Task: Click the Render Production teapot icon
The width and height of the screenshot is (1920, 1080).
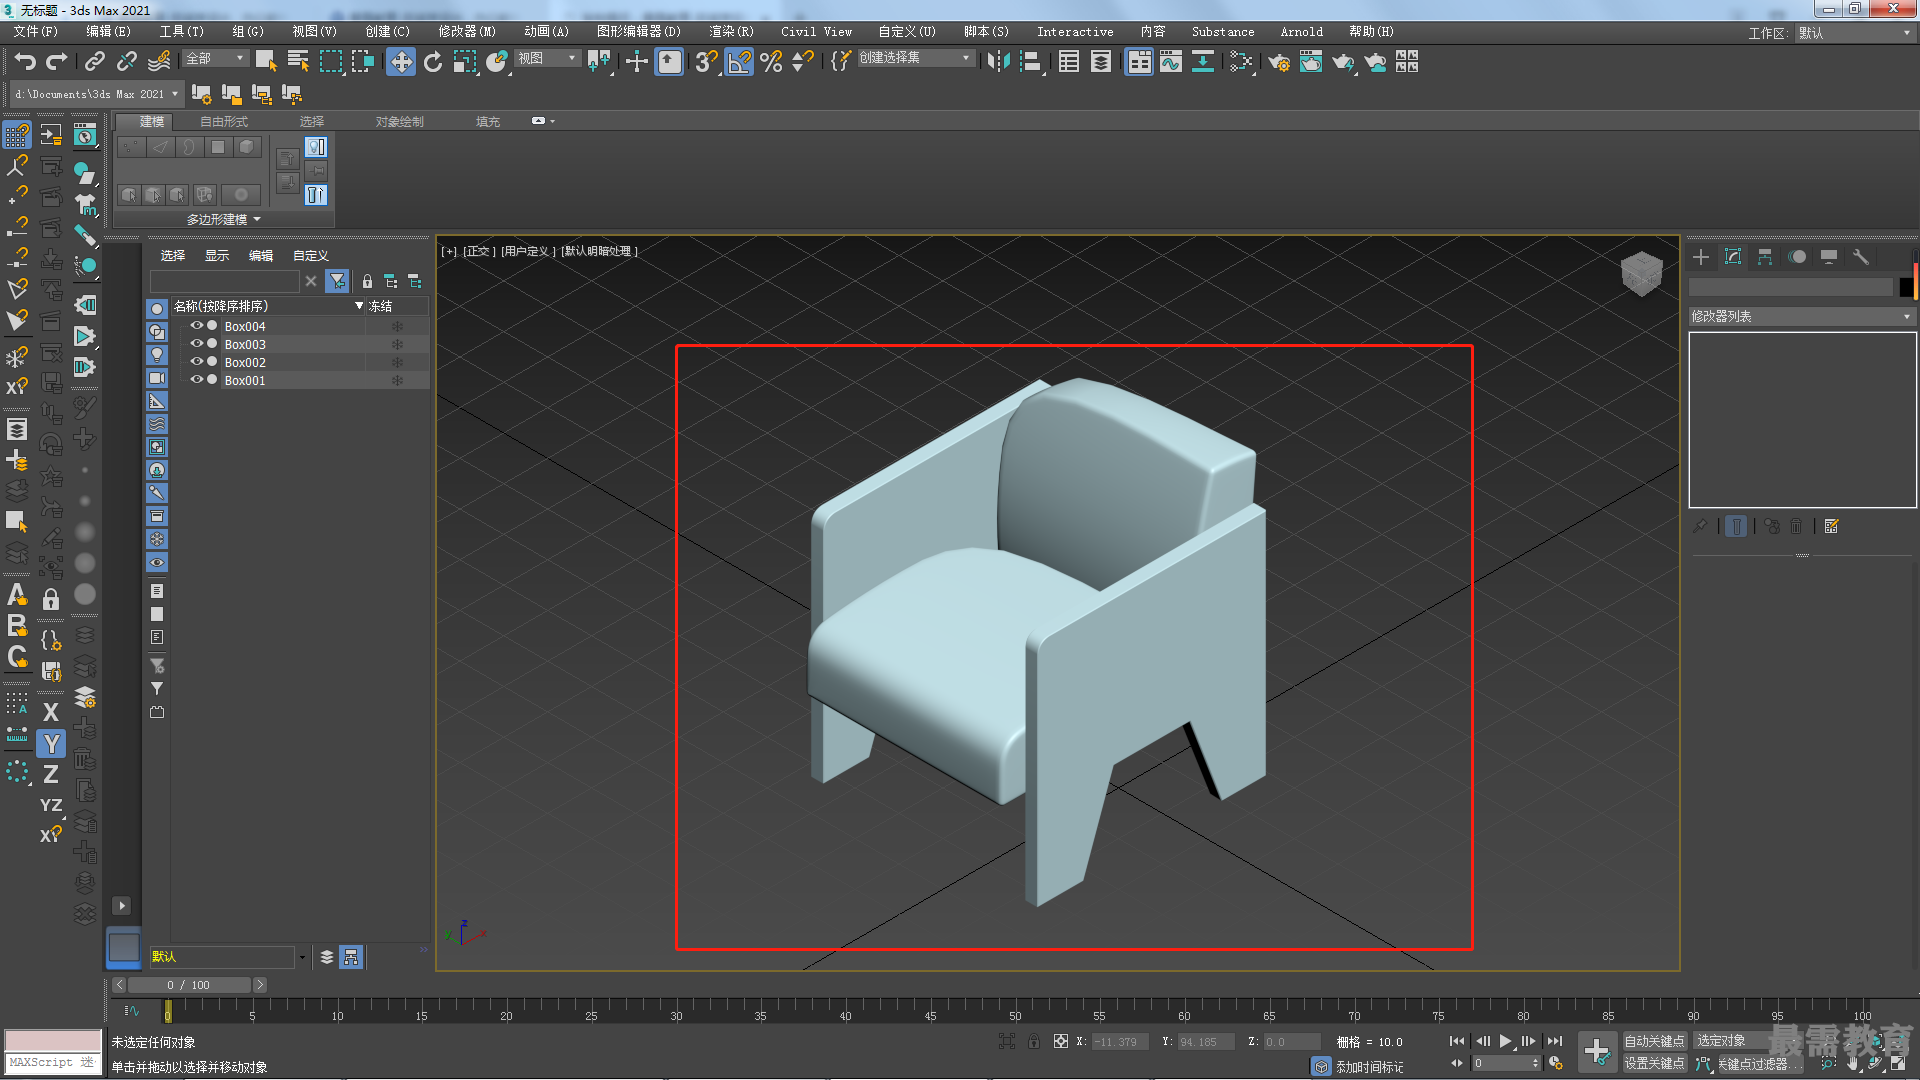Action: [1343, 62]
